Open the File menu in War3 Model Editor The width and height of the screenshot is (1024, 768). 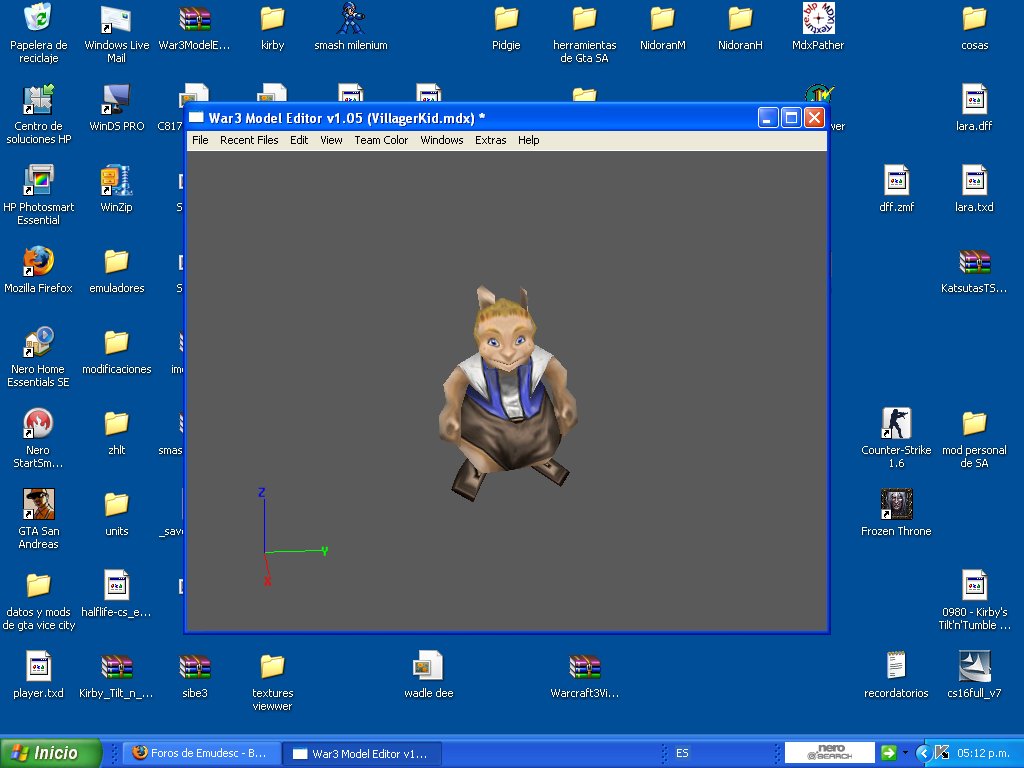coord(200,140)
